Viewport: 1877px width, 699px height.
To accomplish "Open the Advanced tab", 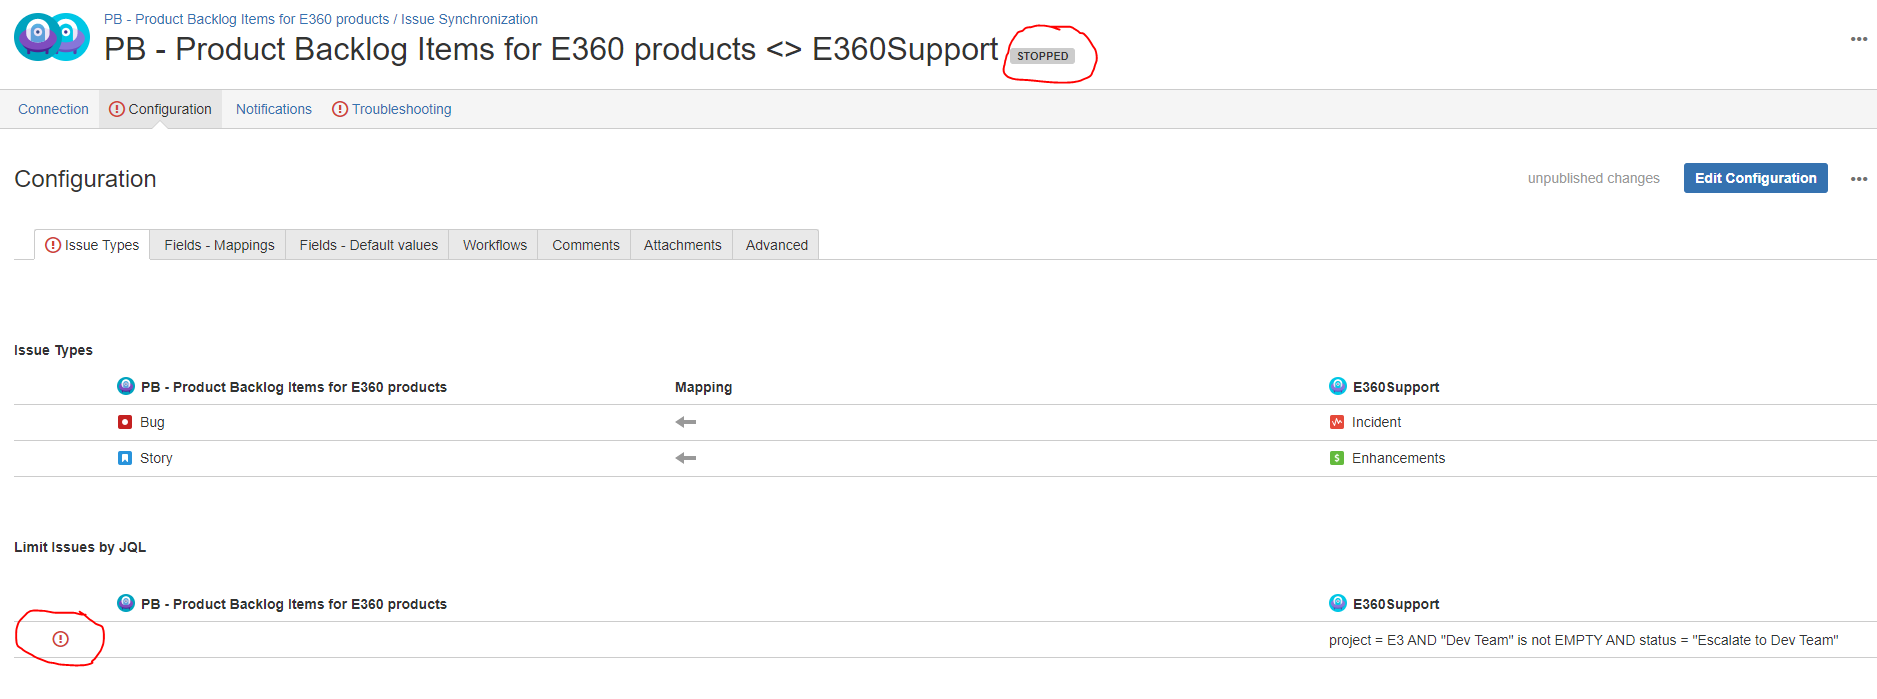I will click(776, 245).
